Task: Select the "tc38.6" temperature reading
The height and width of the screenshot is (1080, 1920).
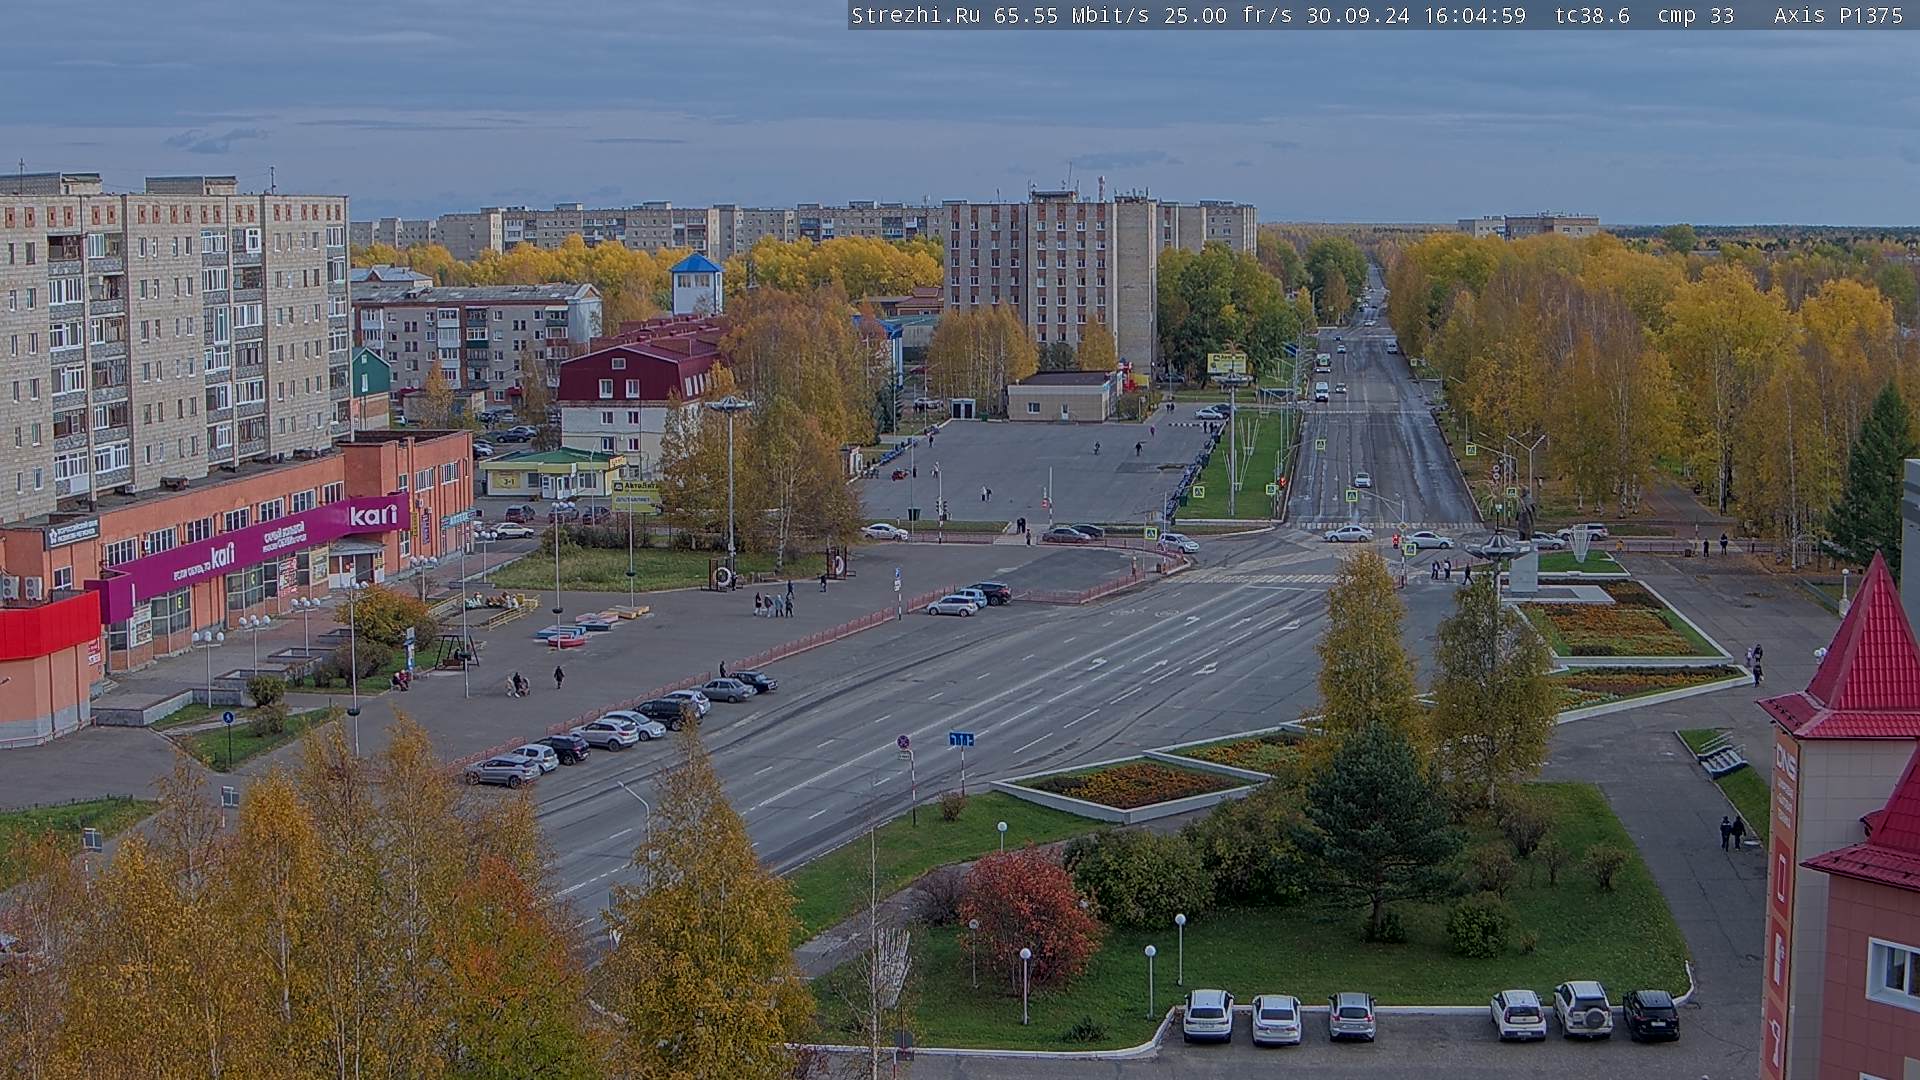Action: pos(1592,15)
